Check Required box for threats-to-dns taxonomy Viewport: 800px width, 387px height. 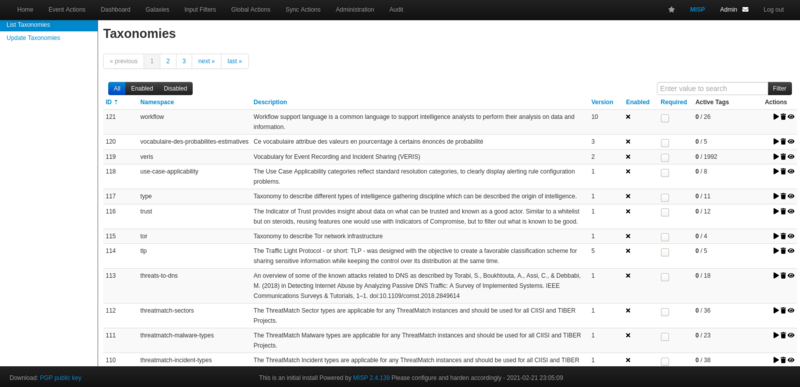coord(665,277)
